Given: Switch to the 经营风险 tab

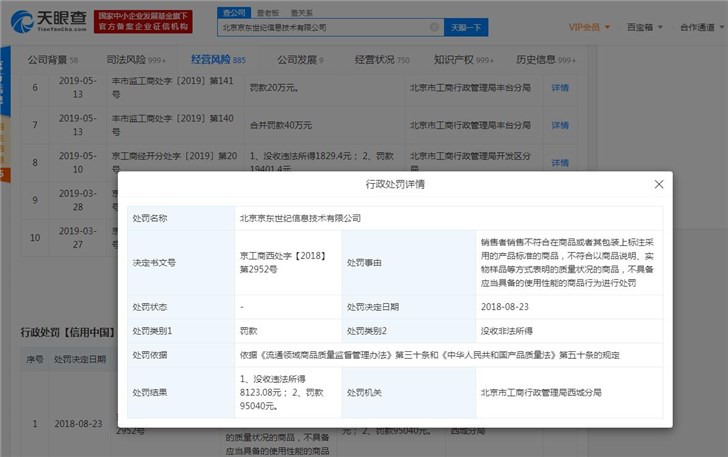Looking at the screenshot, I should click(218, 60).
